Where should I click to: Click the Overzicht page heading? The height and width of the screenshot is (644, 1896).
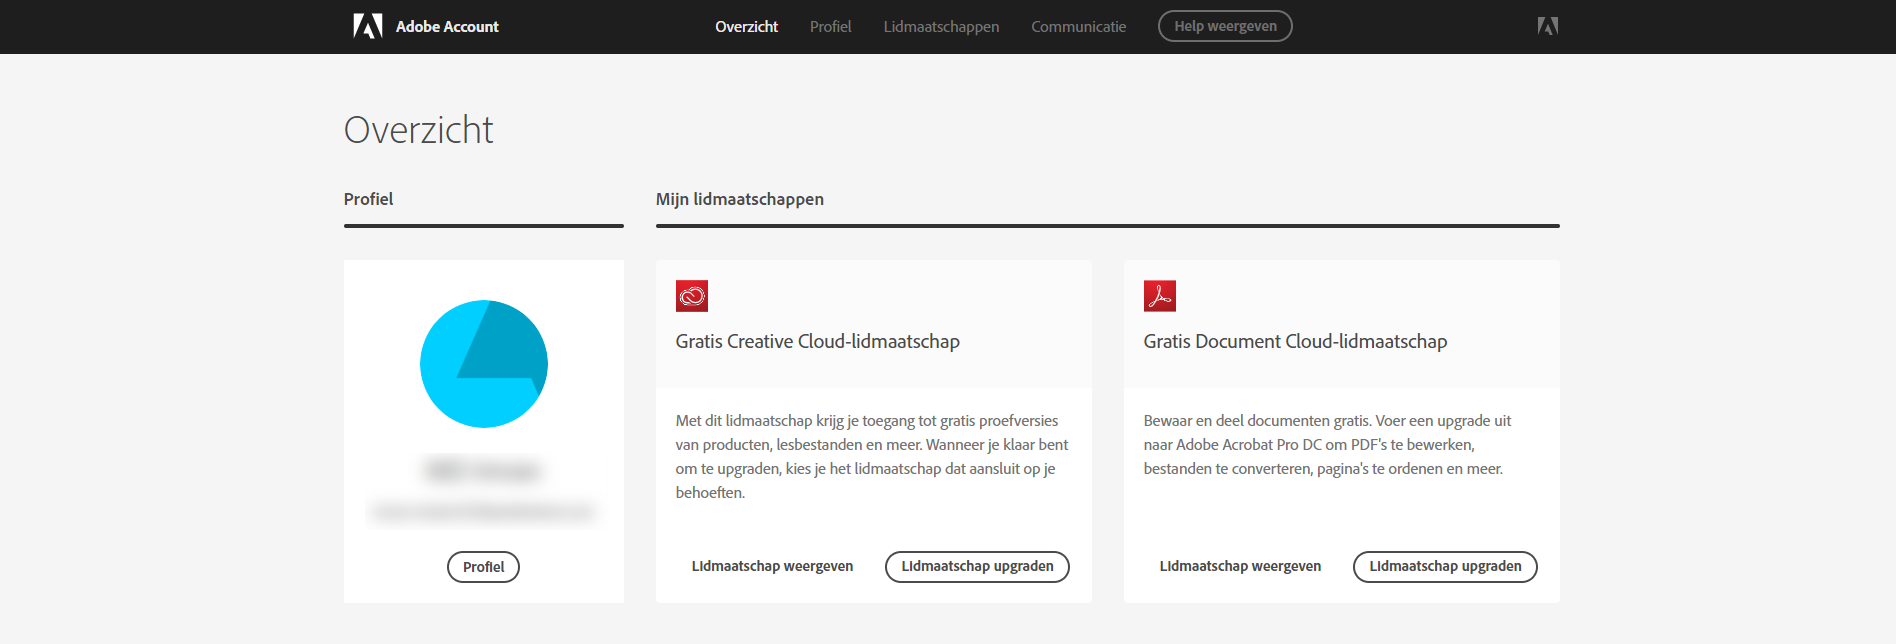418,130
